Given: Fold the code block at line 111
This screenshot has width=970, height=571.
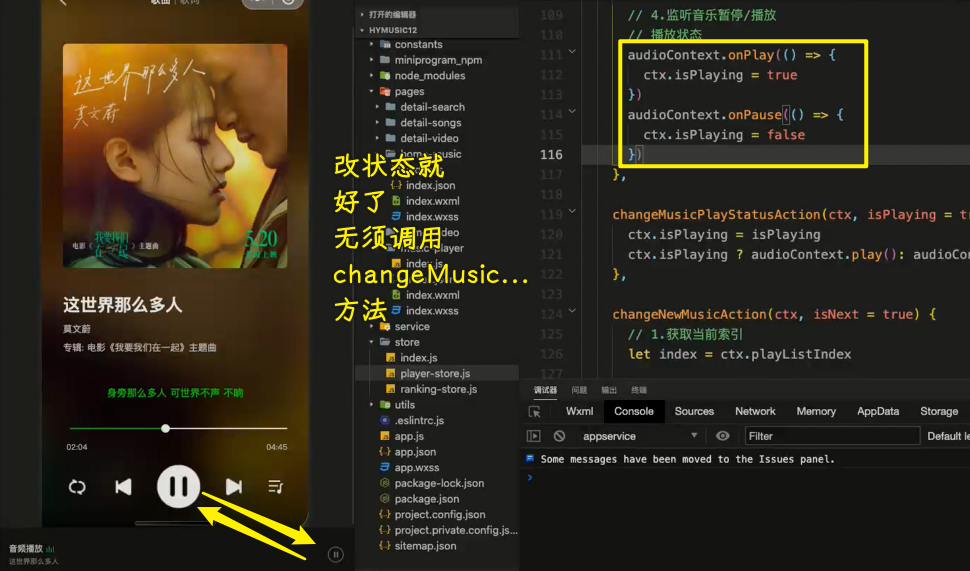Looking at the screenshot, I should point(572,52).
